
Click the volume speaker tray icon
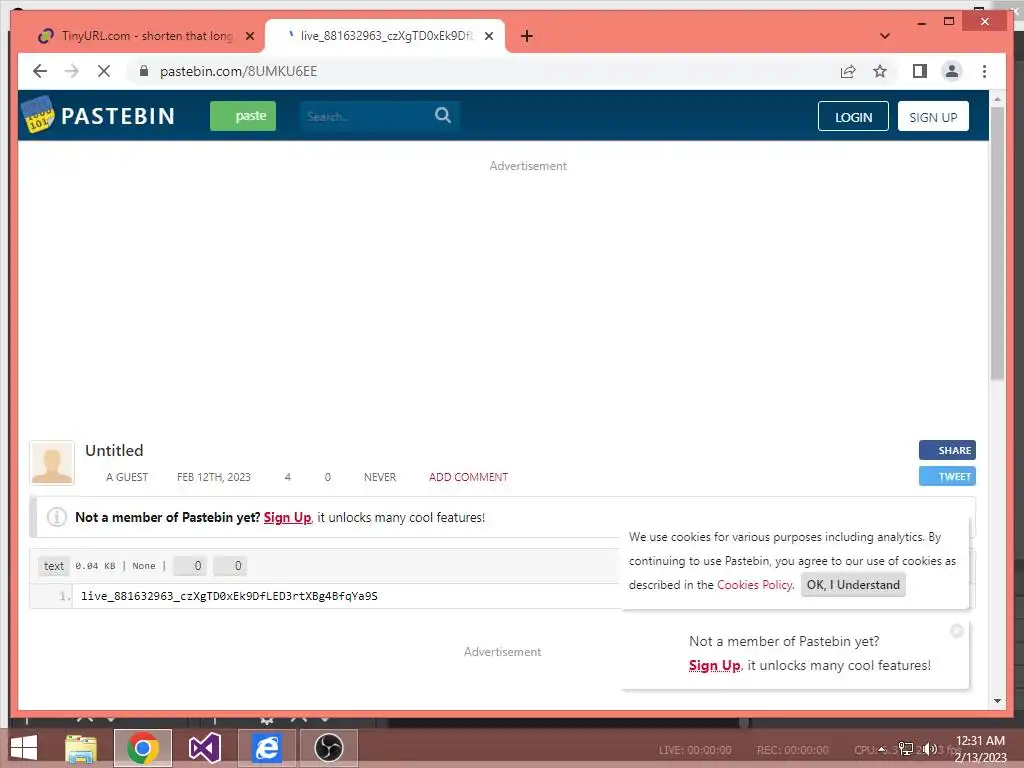(929, 749)
